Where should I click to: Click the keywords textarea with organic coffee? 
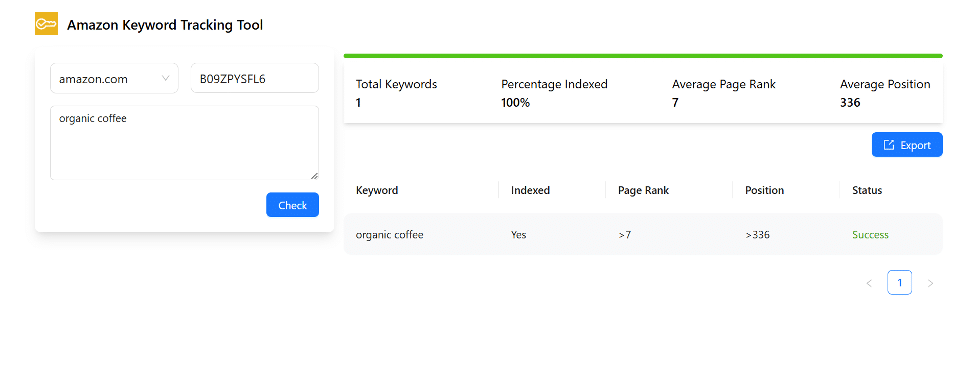click(x=184, y=143)
